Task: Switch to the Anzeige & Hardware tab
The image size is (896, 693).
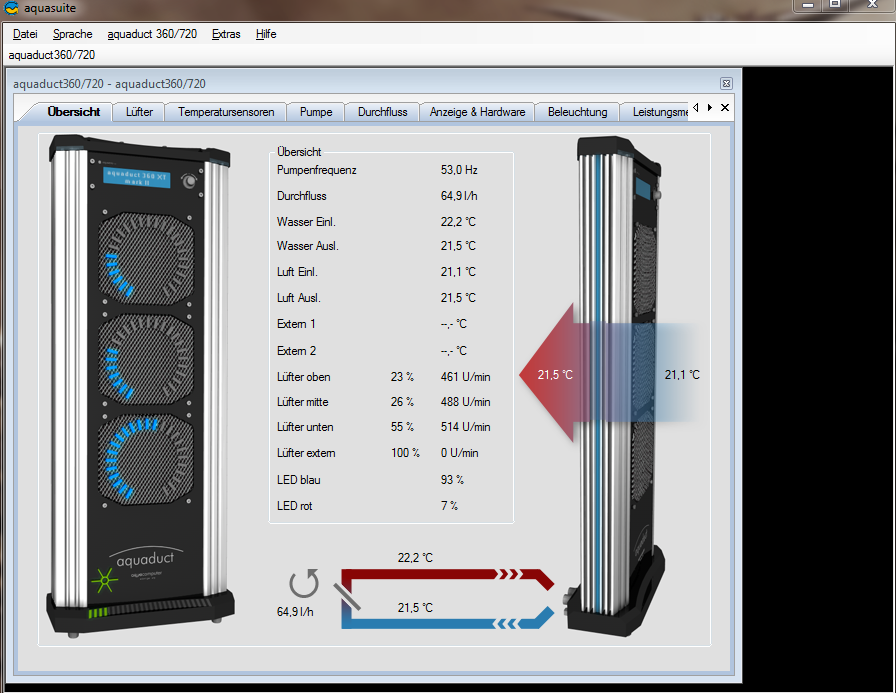Action: [x=478, y=112]
